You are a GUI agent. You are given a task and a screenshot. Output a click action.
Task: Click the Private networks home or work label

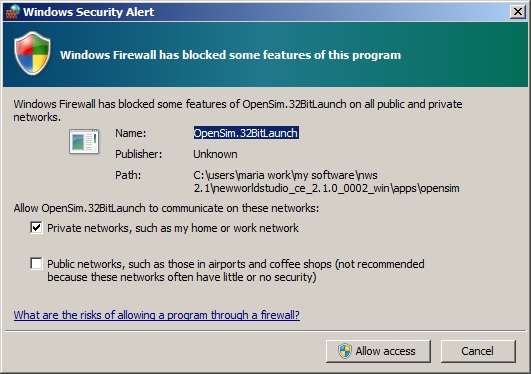[173, 228]
